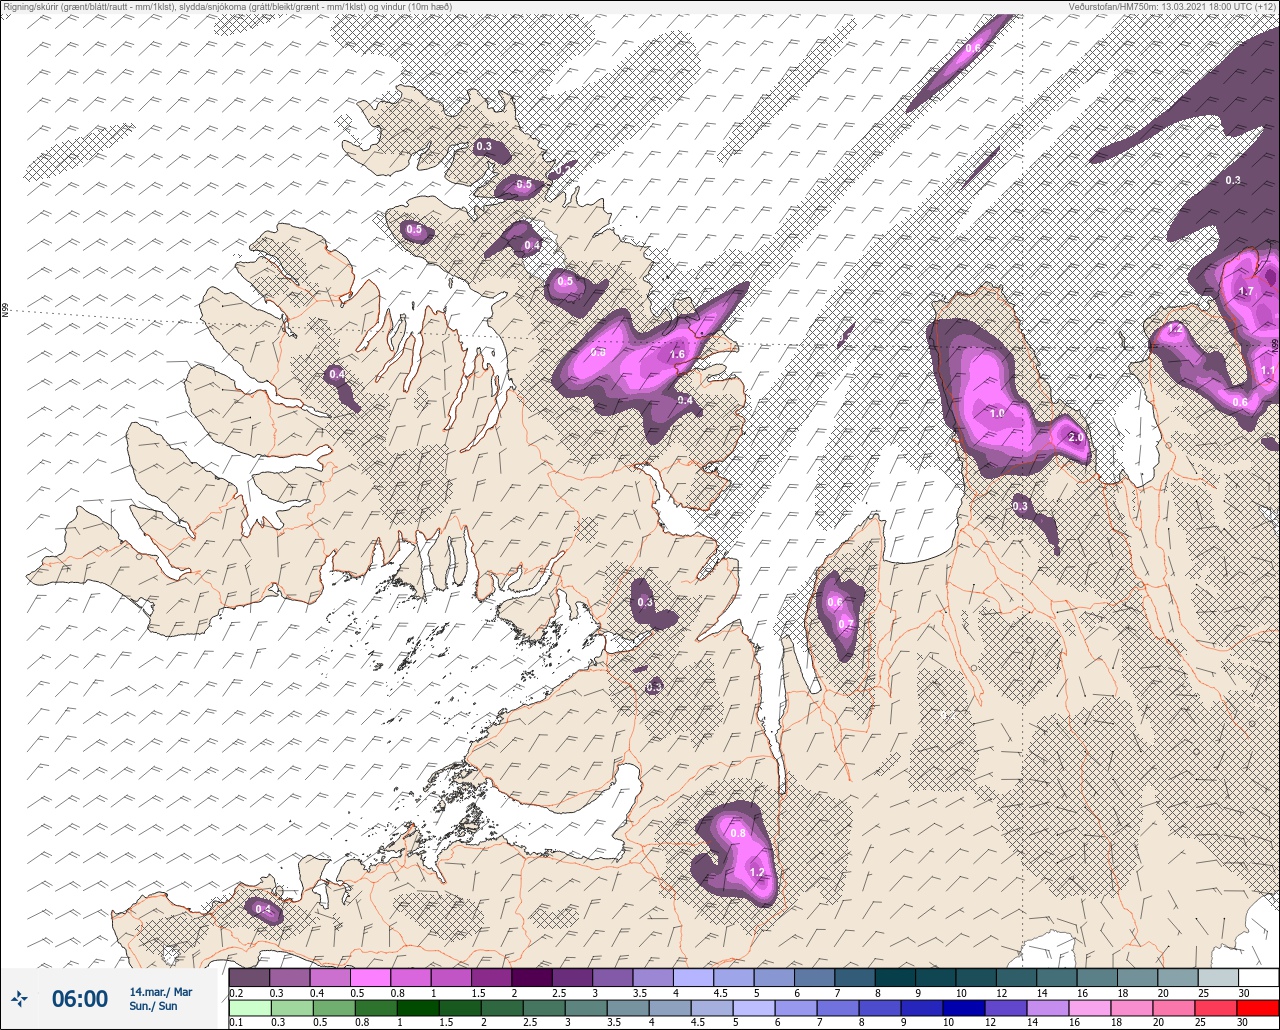Click the '14.mar./ Mar' date label
Screen dimensions: 1280x1030
pyautogui.click(x=161, y=992)
